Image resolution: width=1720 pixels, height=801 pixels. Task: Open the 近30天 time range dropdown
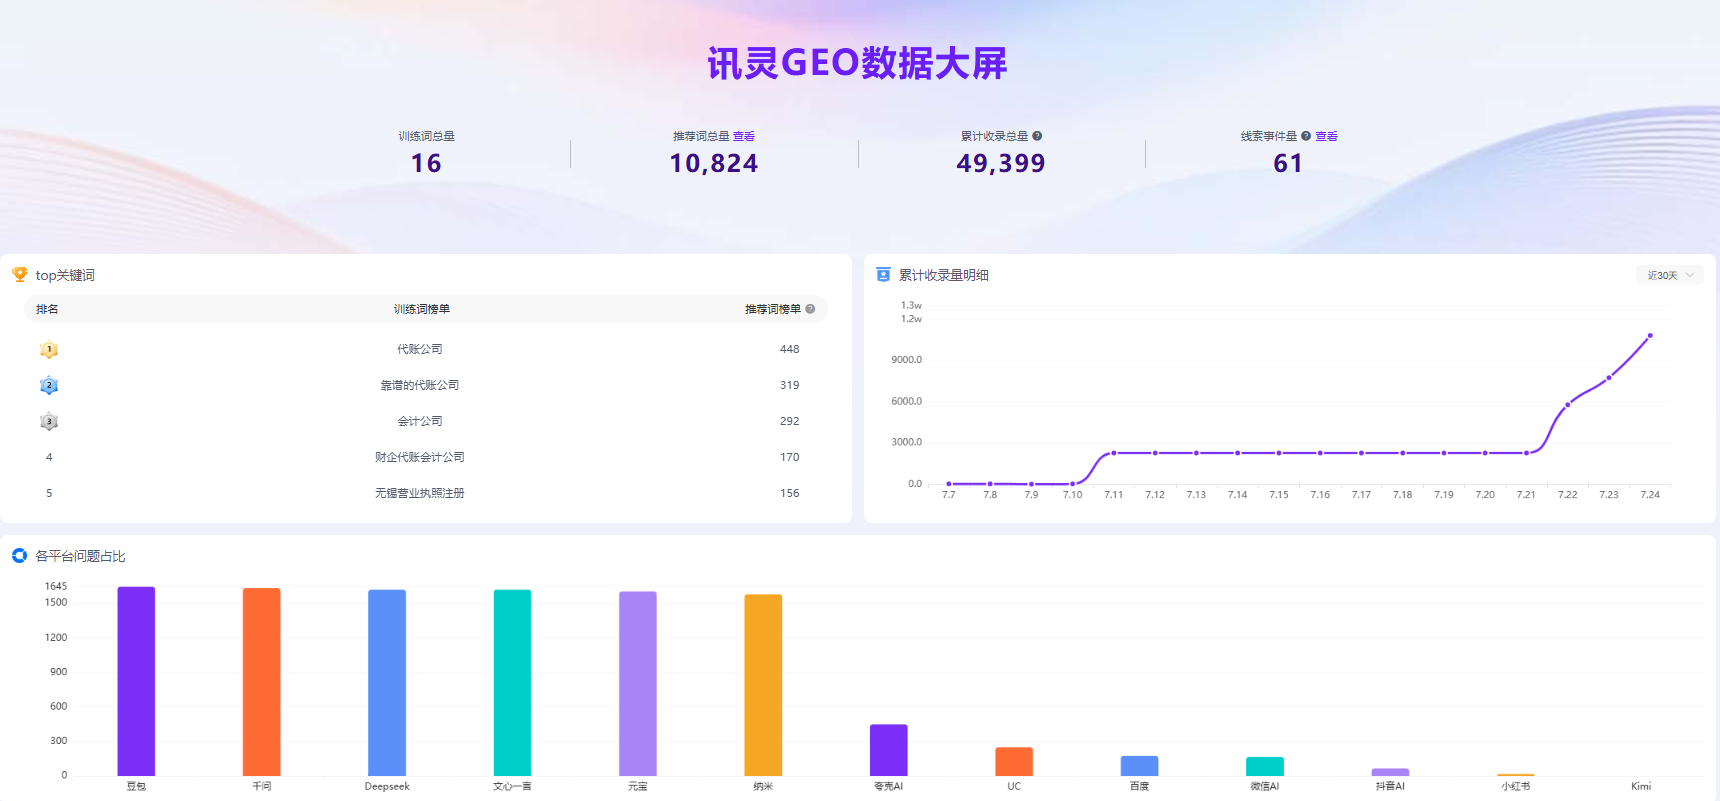1670,275
